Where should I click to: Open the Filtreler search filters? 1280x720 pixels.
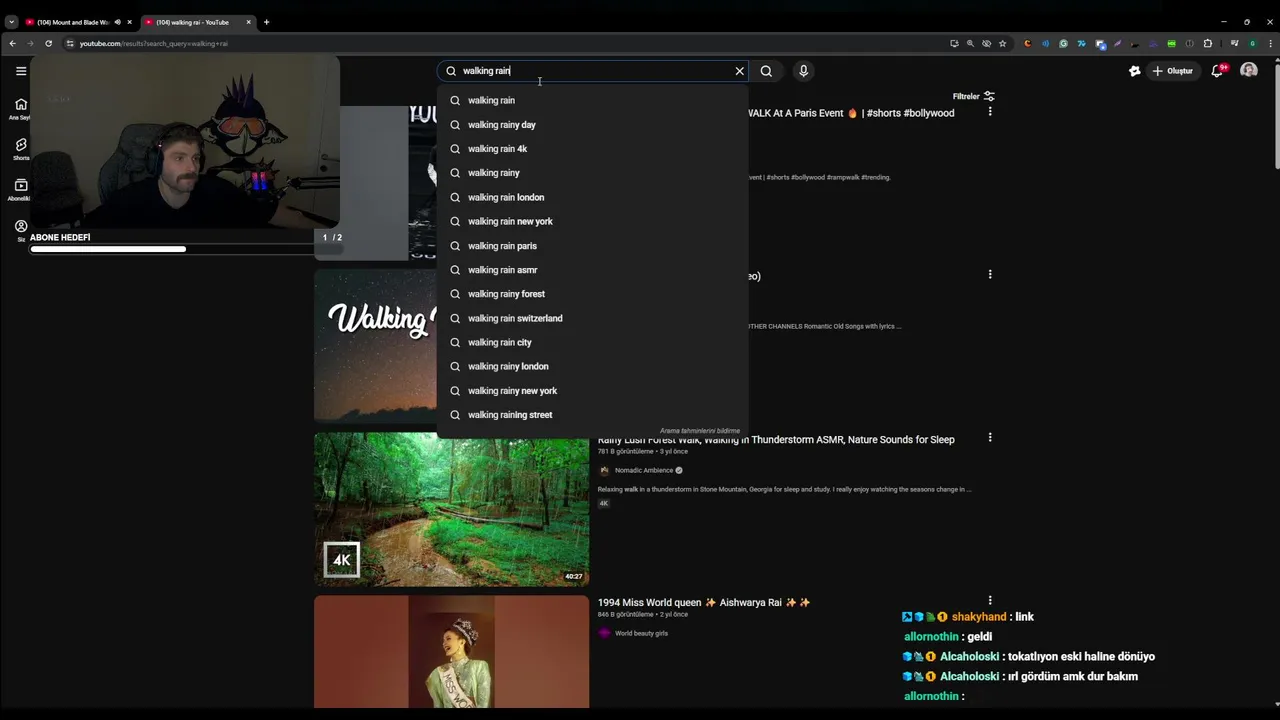973,96
